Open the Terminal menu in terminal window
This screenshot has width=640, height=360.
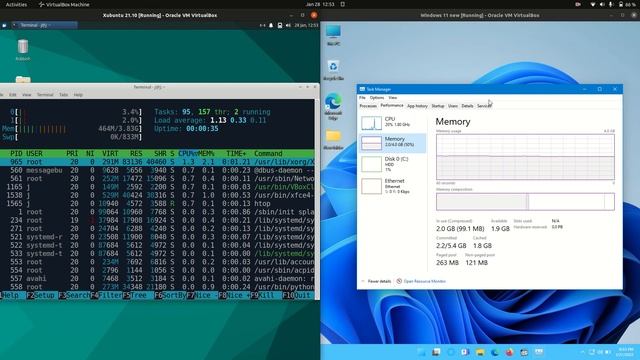45,95
